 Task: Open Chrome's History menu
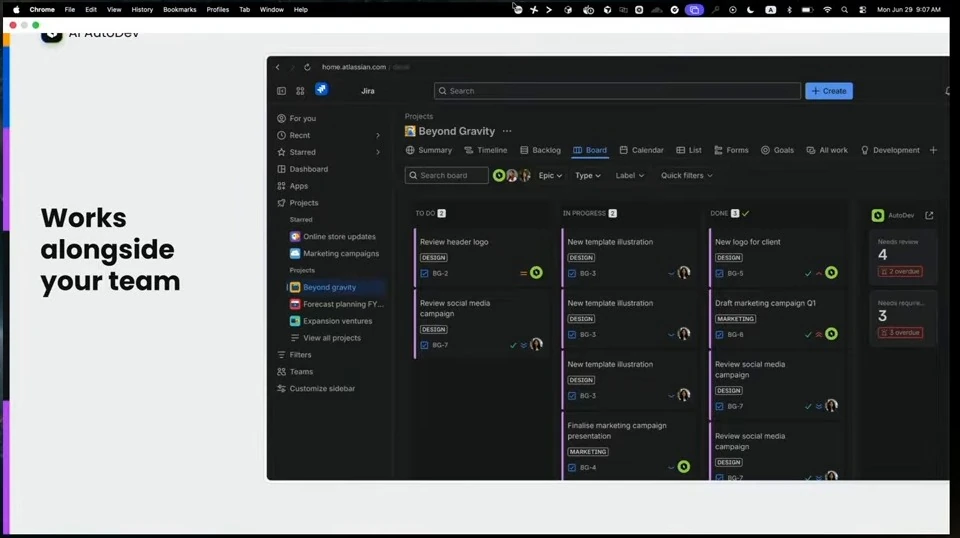pos(142,10)
